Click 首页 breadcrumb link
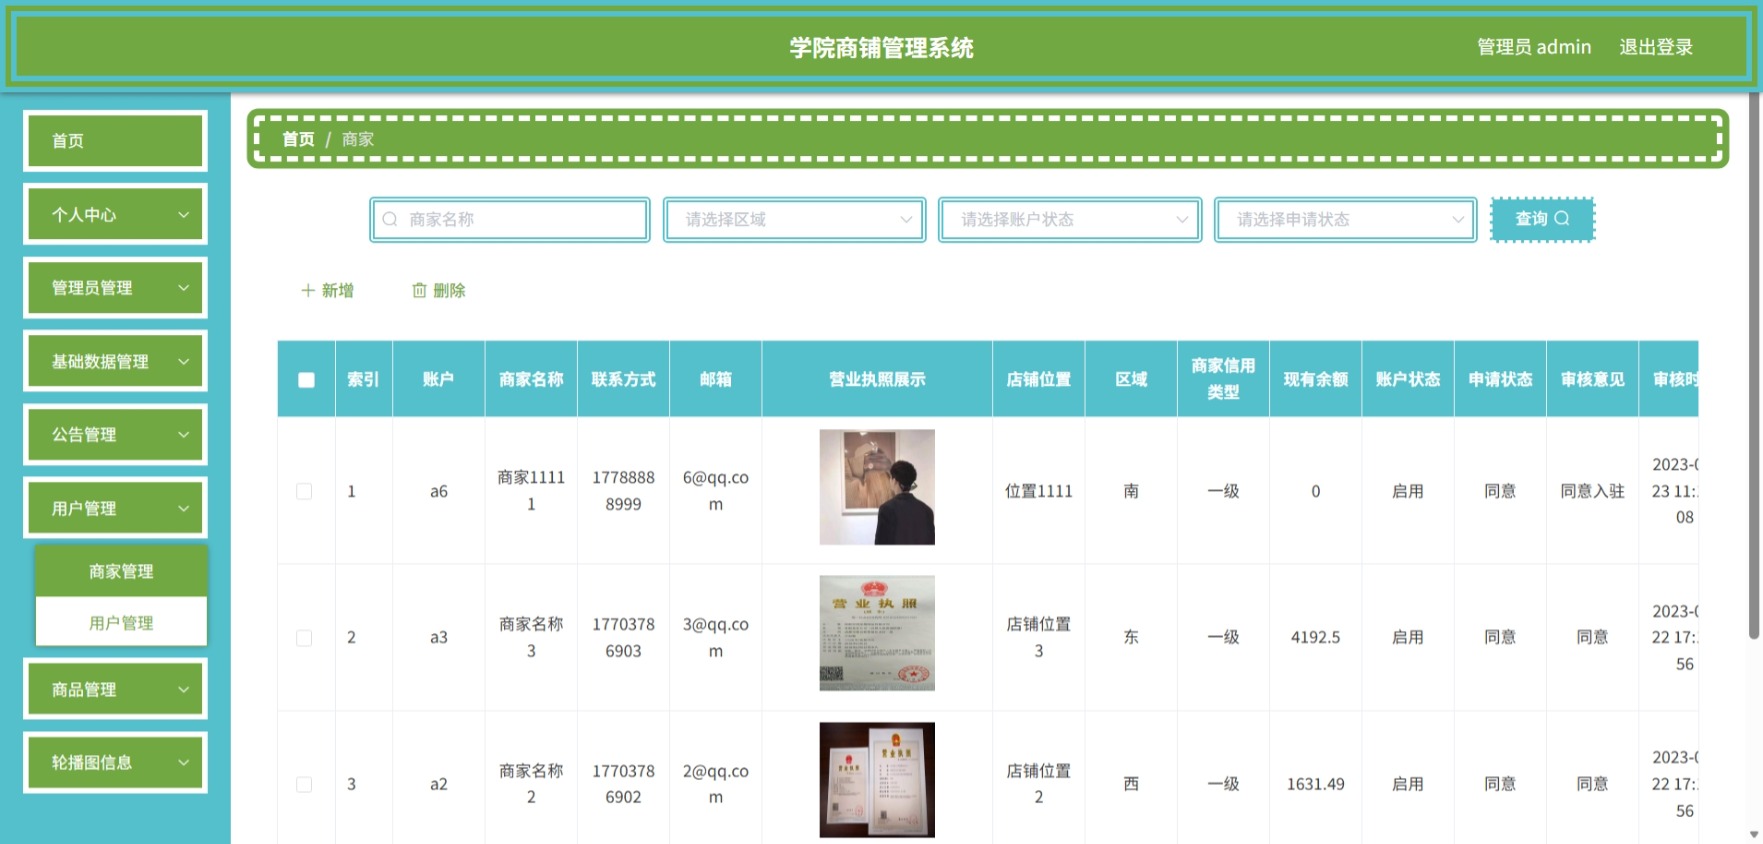 click(x=298, y=139)
